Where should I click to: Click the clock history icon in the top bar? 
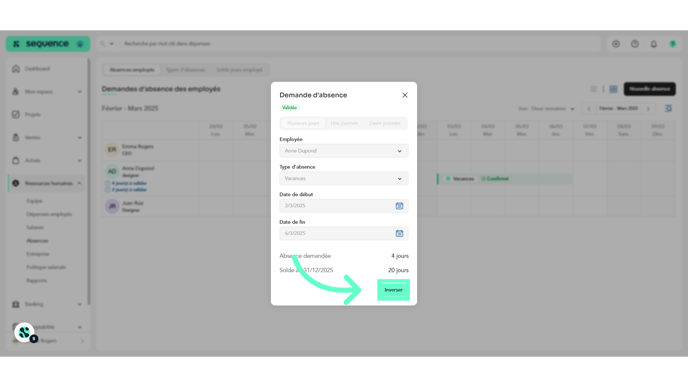[x=635, y=44]
